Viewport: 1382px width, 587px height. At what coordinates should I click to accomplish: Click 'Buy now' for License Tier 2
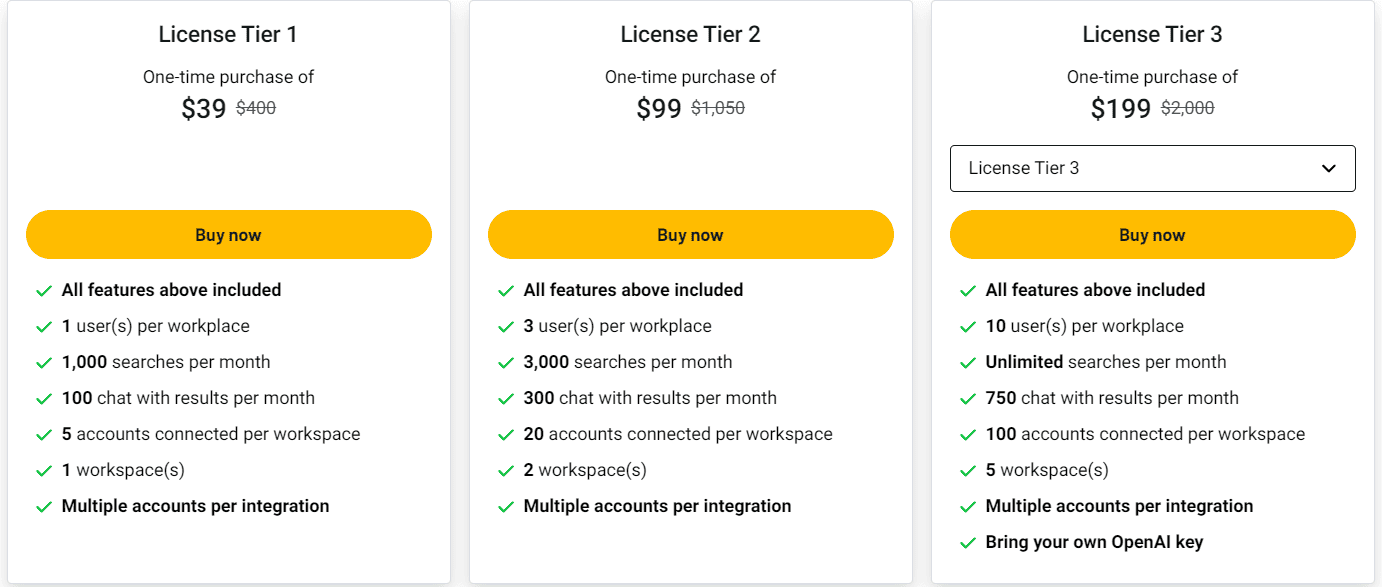[x=690, y=234]
